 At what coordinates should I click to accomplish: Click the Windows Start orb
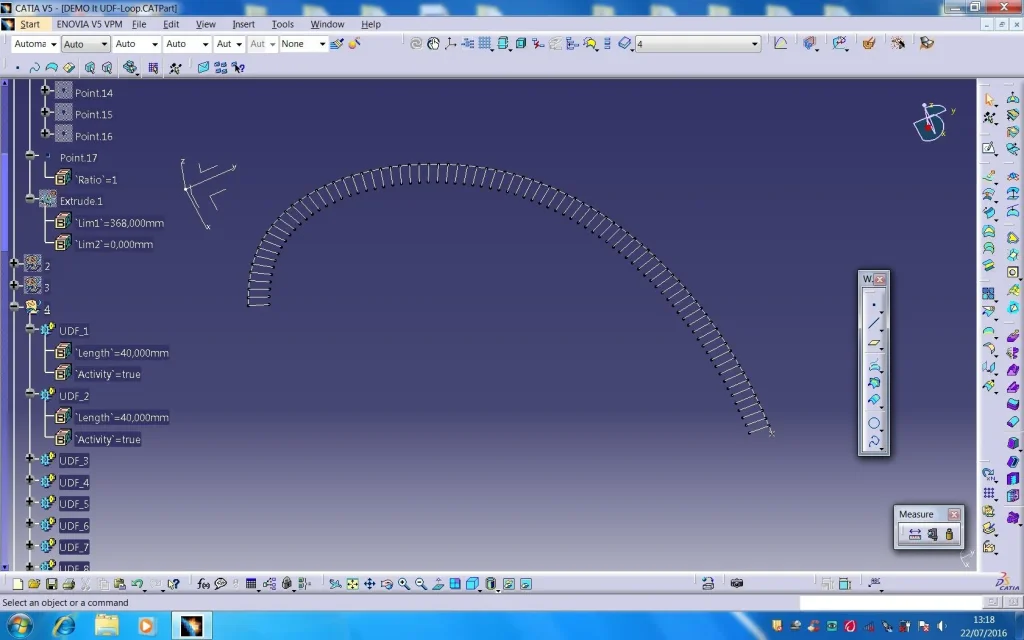click(x=19, y=626)
